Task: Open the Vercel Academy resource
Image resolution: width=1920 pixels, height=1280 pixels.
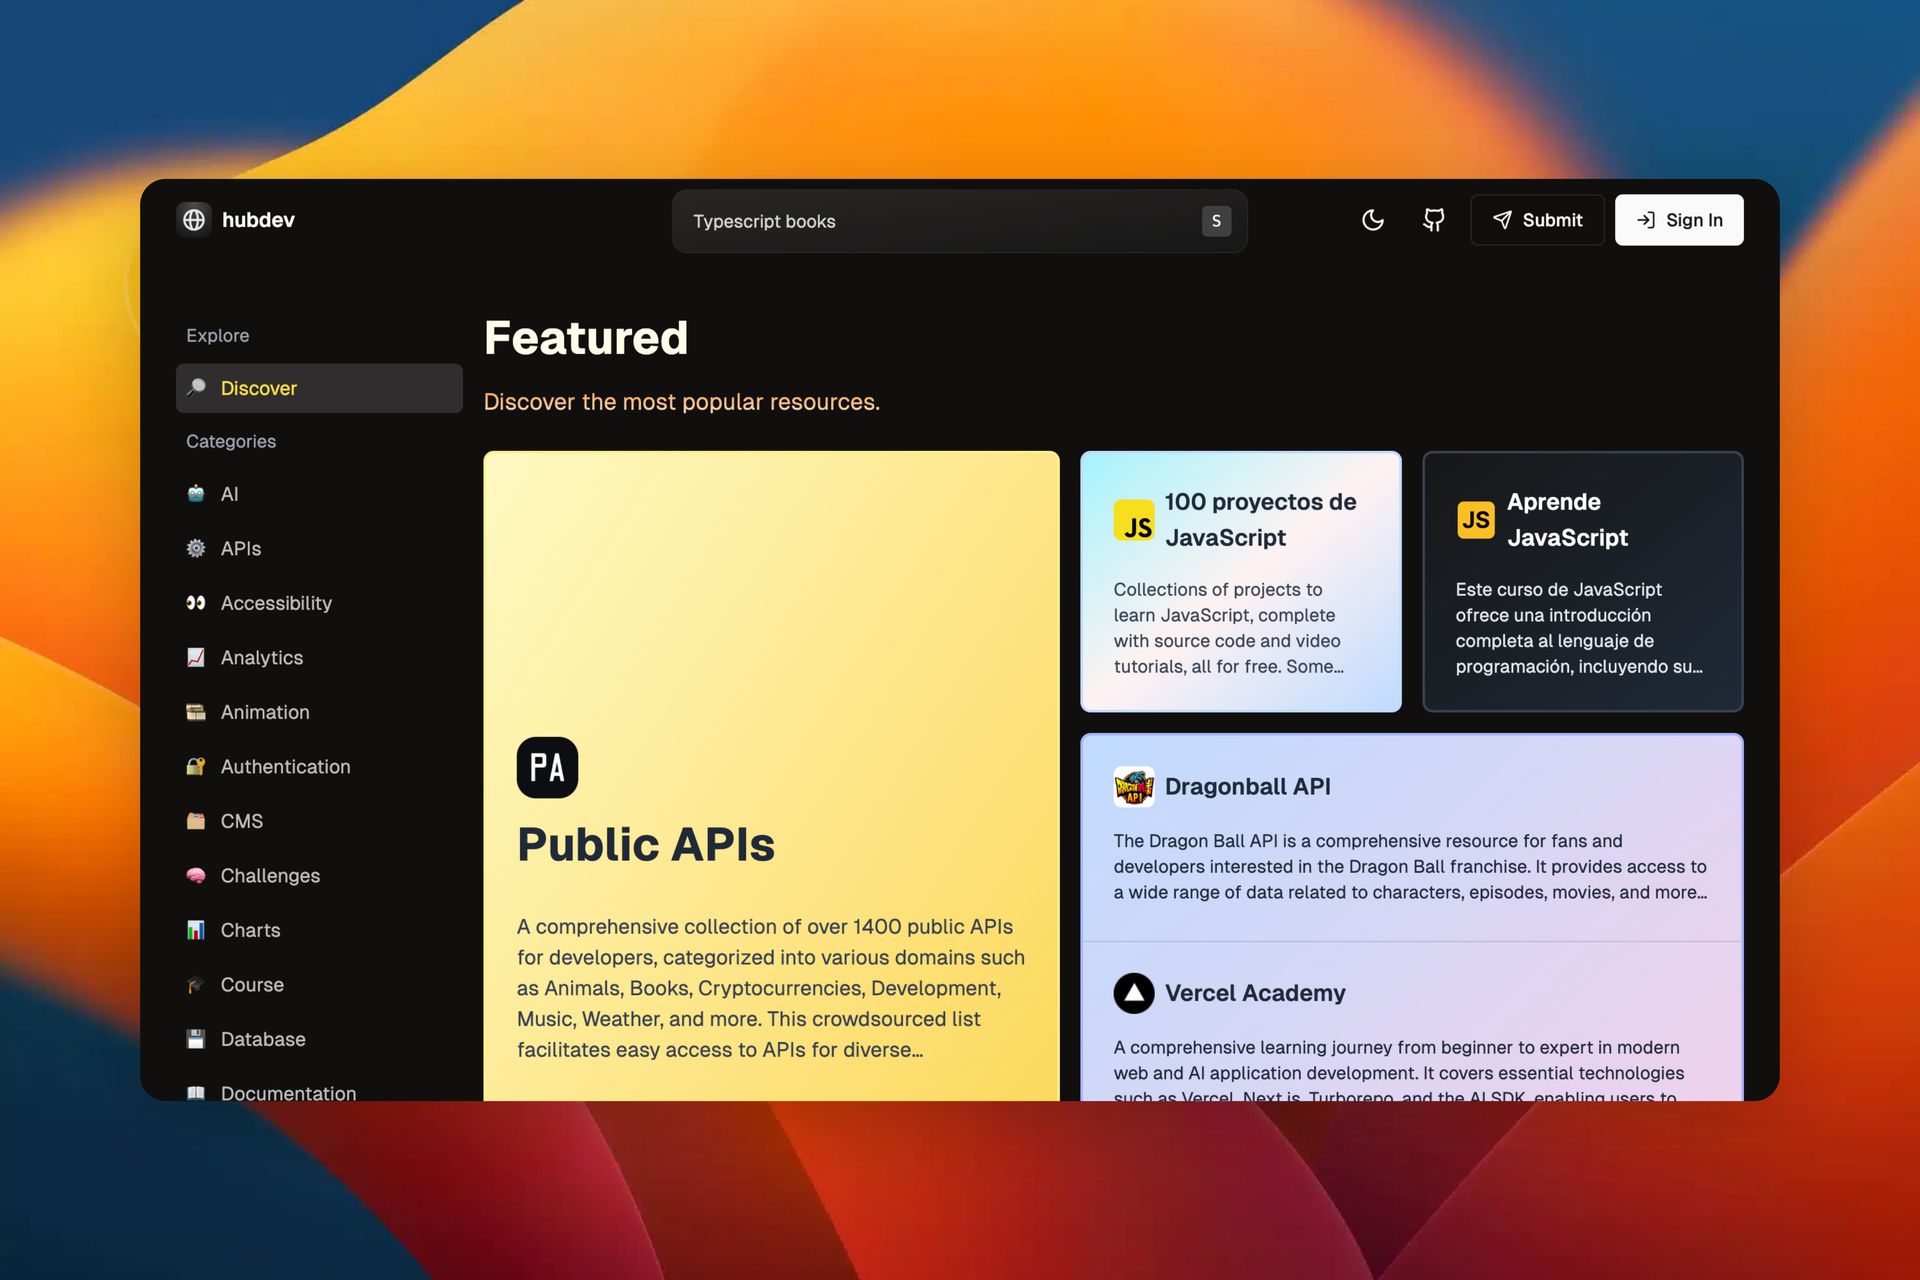Action: click(1254, 993)
